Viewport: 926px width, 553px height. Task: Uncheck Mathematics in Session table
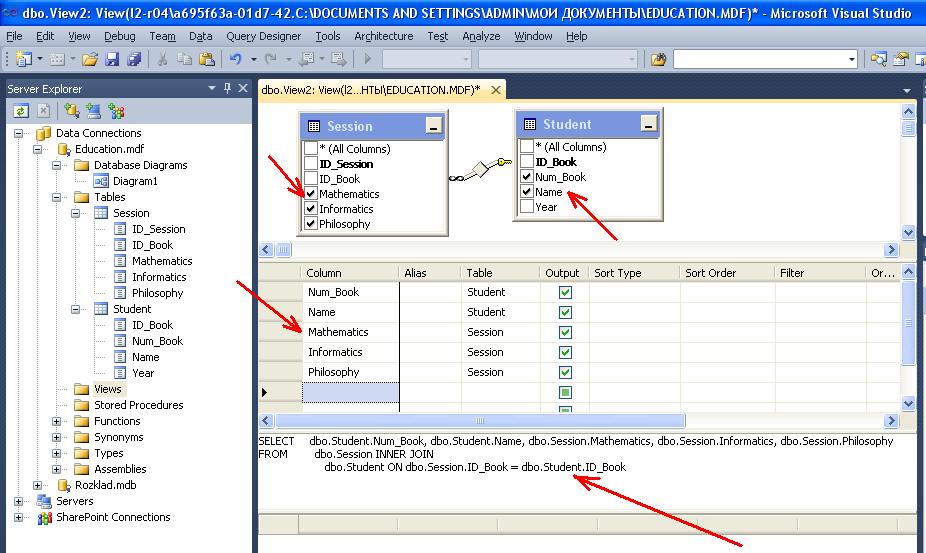pyautogui.click(x=311, y=193)
